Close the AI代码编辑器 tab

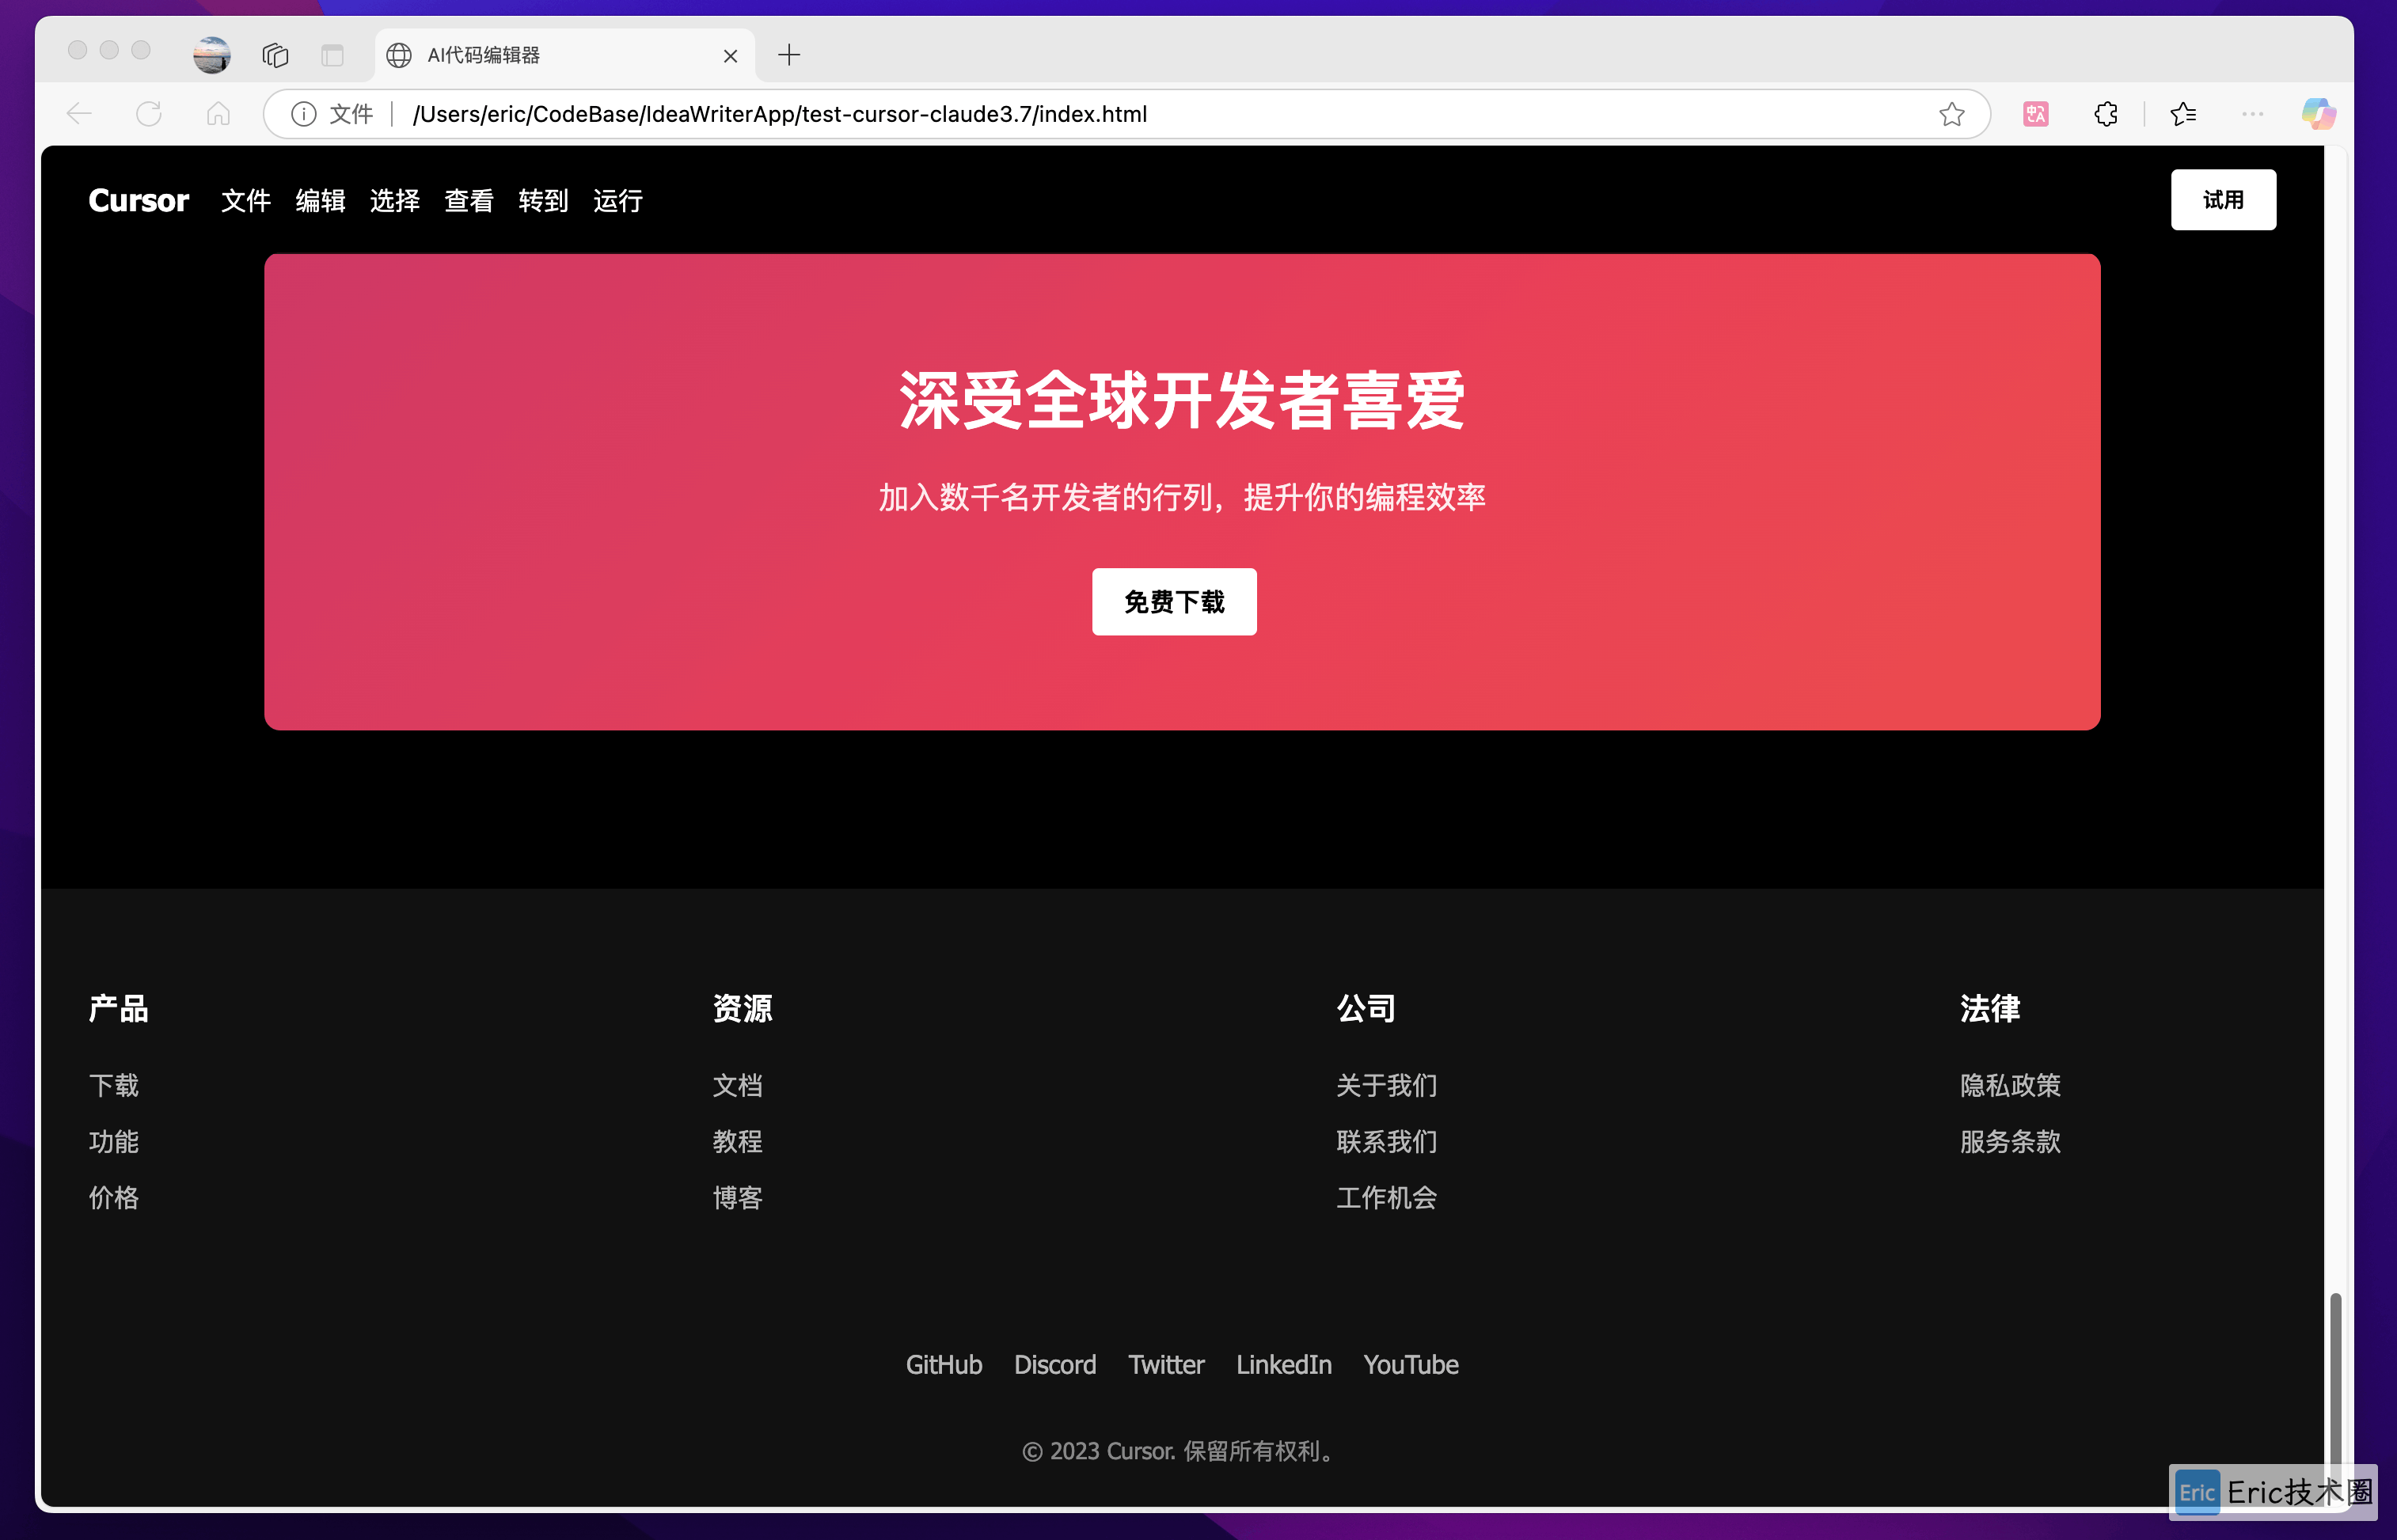(730, 56)
